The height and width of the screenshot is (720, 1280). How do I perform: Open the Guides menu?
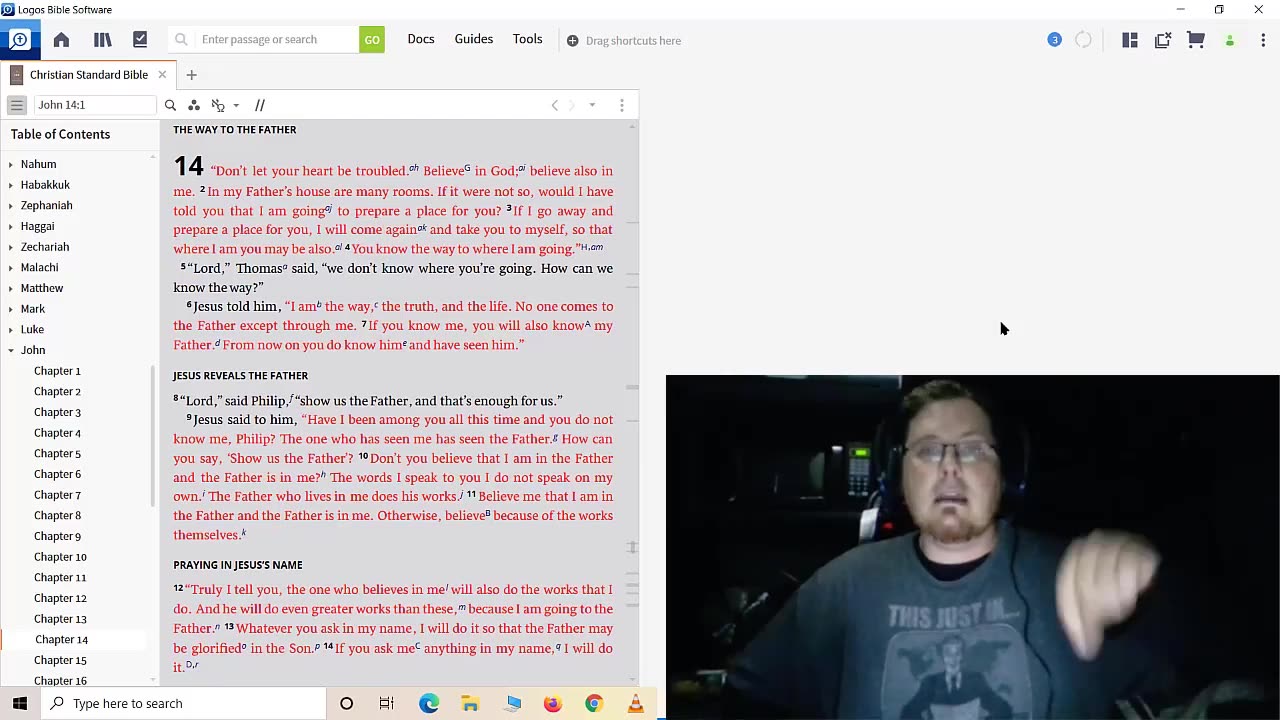coord(474,39)
